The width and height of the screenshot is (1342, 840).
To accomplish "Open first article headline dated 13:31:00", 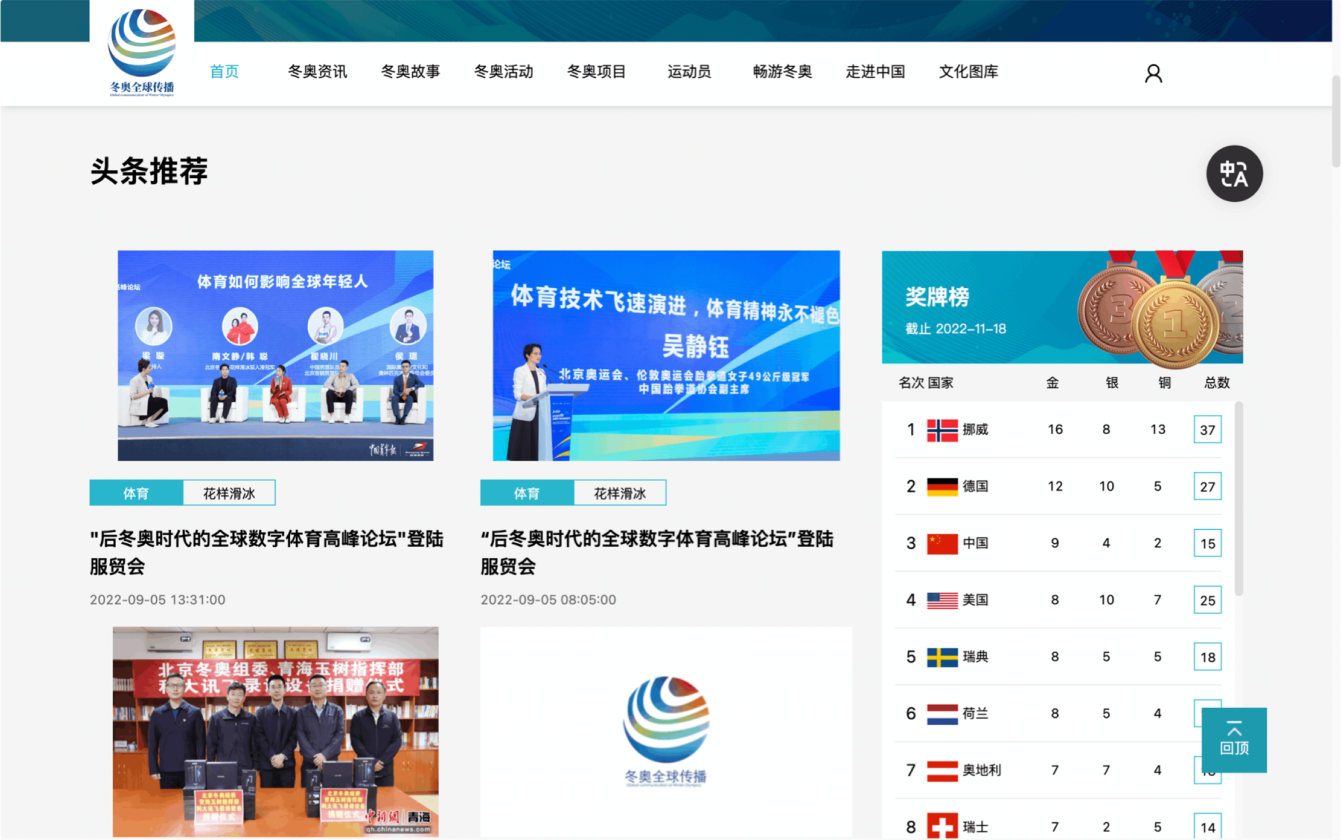I will pos(266,553).
